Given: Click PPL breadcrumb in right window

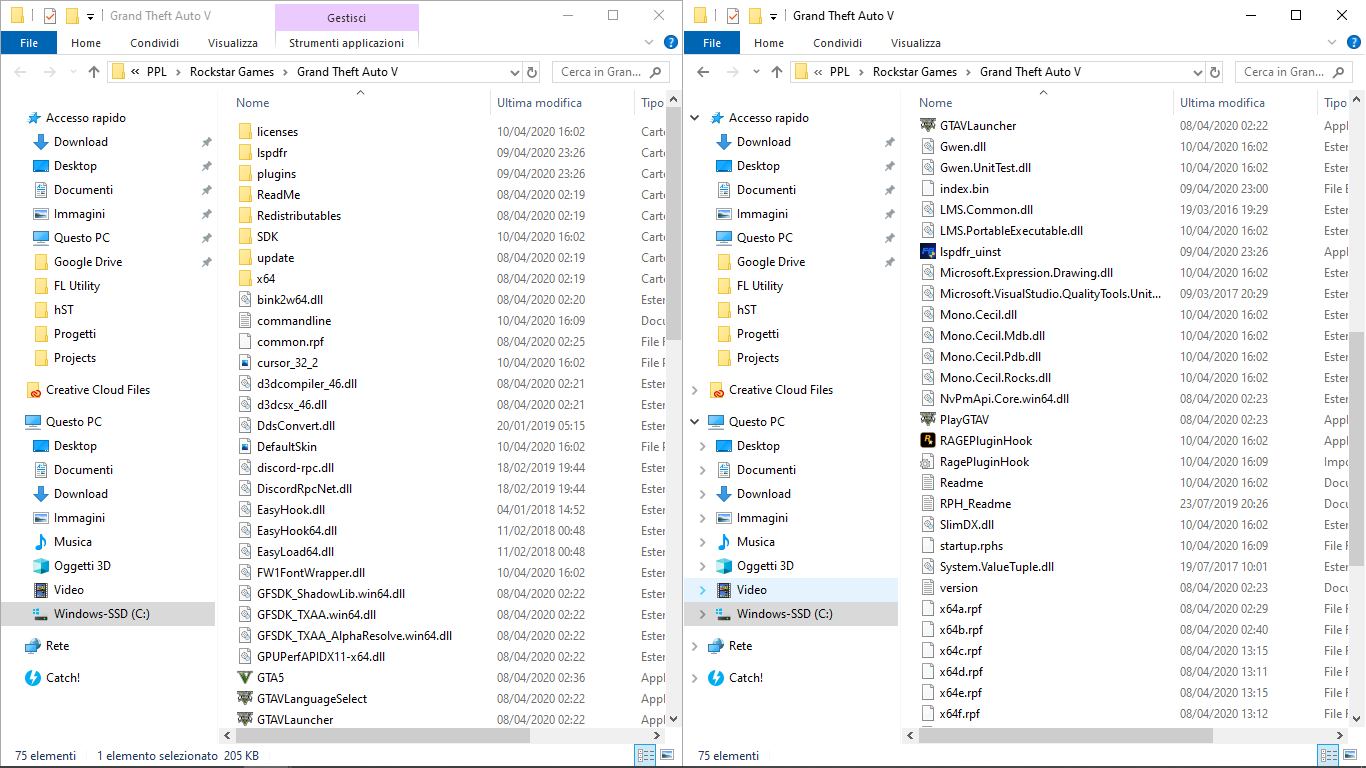Looking at the screenshot, I should [840, 72].
